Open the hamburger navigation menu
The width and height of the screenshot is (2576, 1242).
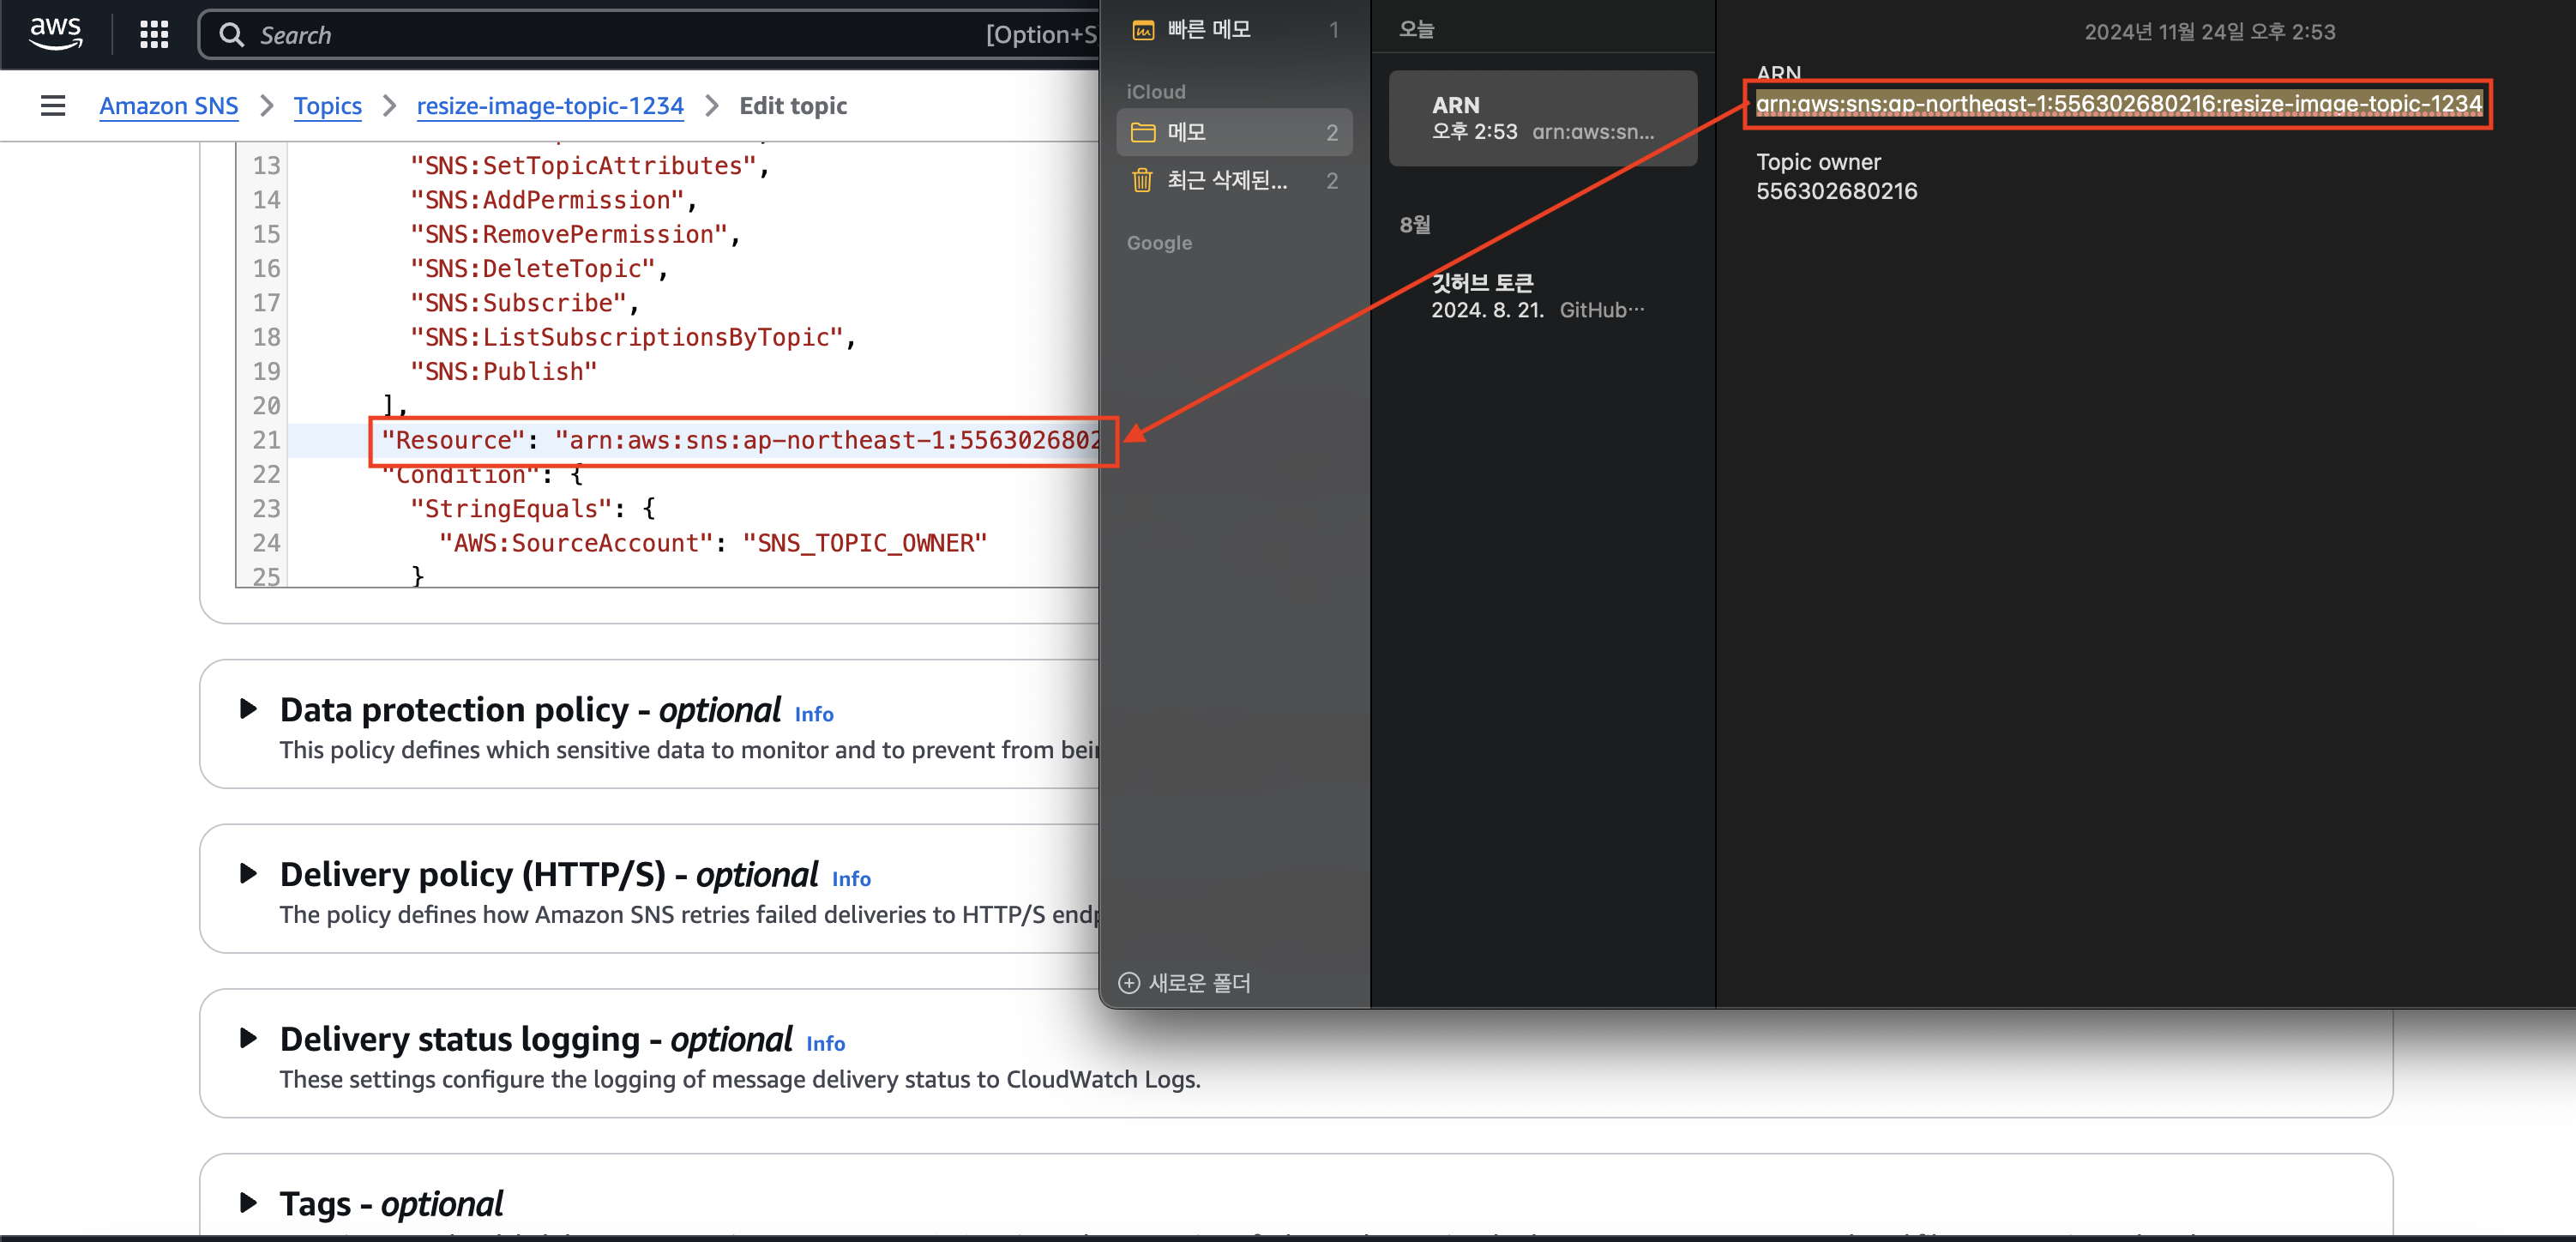[x=53, y=106]
